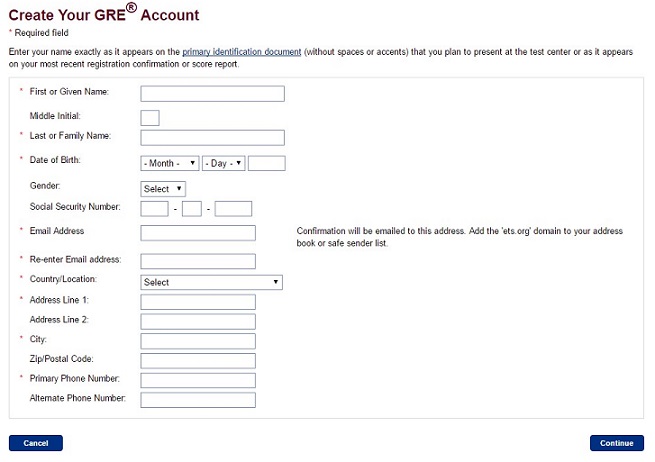Focus the First or Given Name field
Screen dimensions: 655x462
[213, 94]
